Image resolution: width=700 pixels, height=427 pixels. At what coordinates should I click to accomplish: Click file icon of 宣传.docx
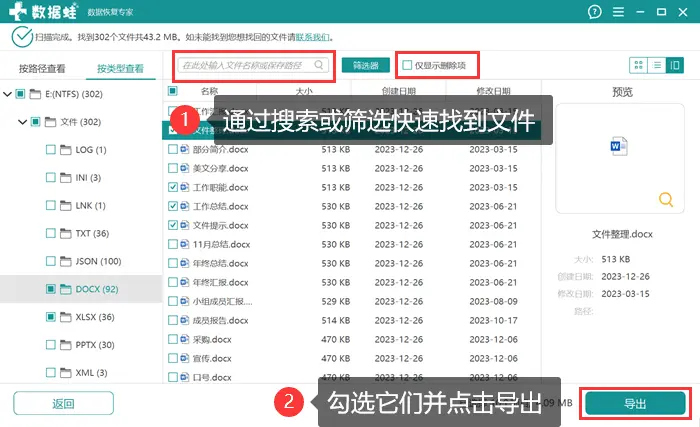185,358
